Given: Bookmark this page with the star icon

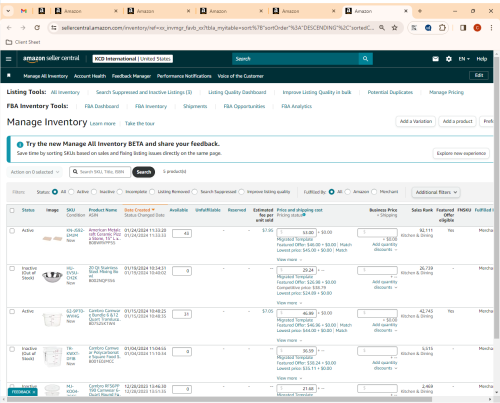Looking at the screenshot, I should 395,28.
